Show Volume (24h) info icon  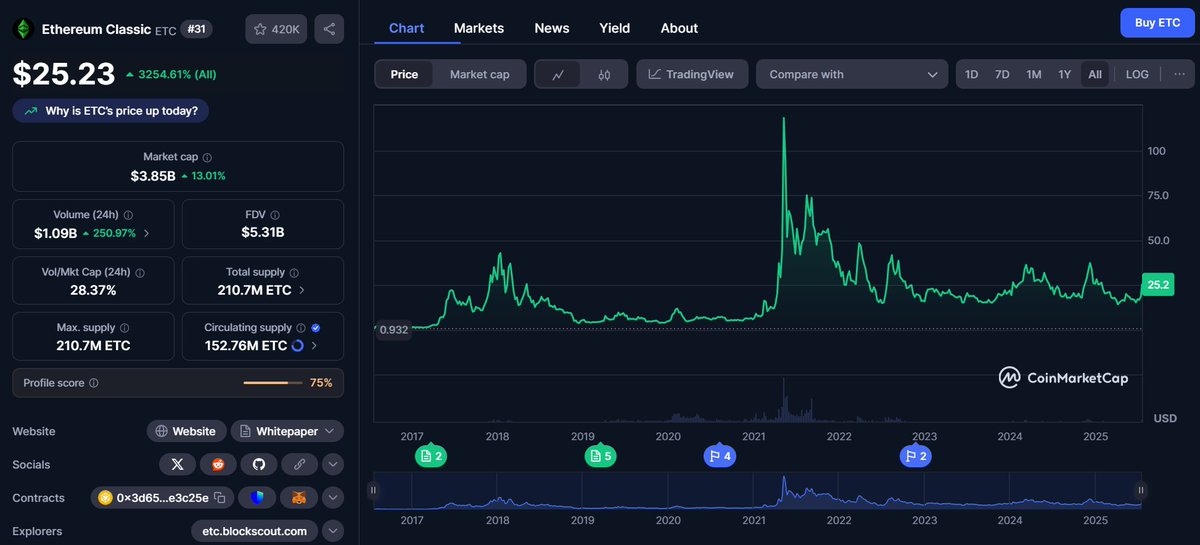[128, 215]
